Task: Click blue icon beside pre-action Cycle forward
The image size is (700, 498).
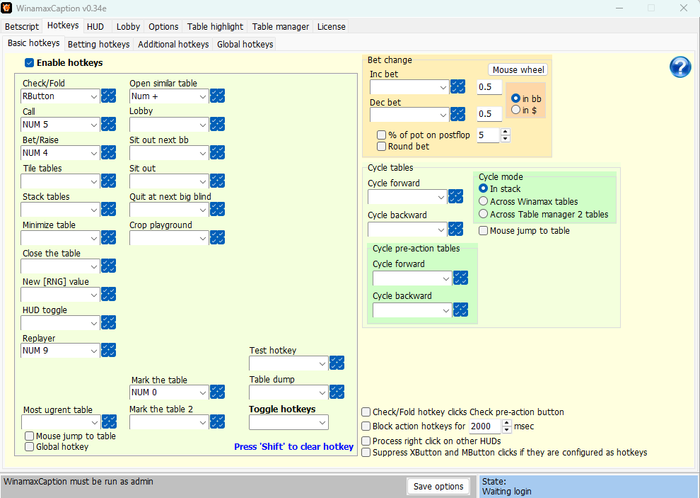Action: [460, 278]
